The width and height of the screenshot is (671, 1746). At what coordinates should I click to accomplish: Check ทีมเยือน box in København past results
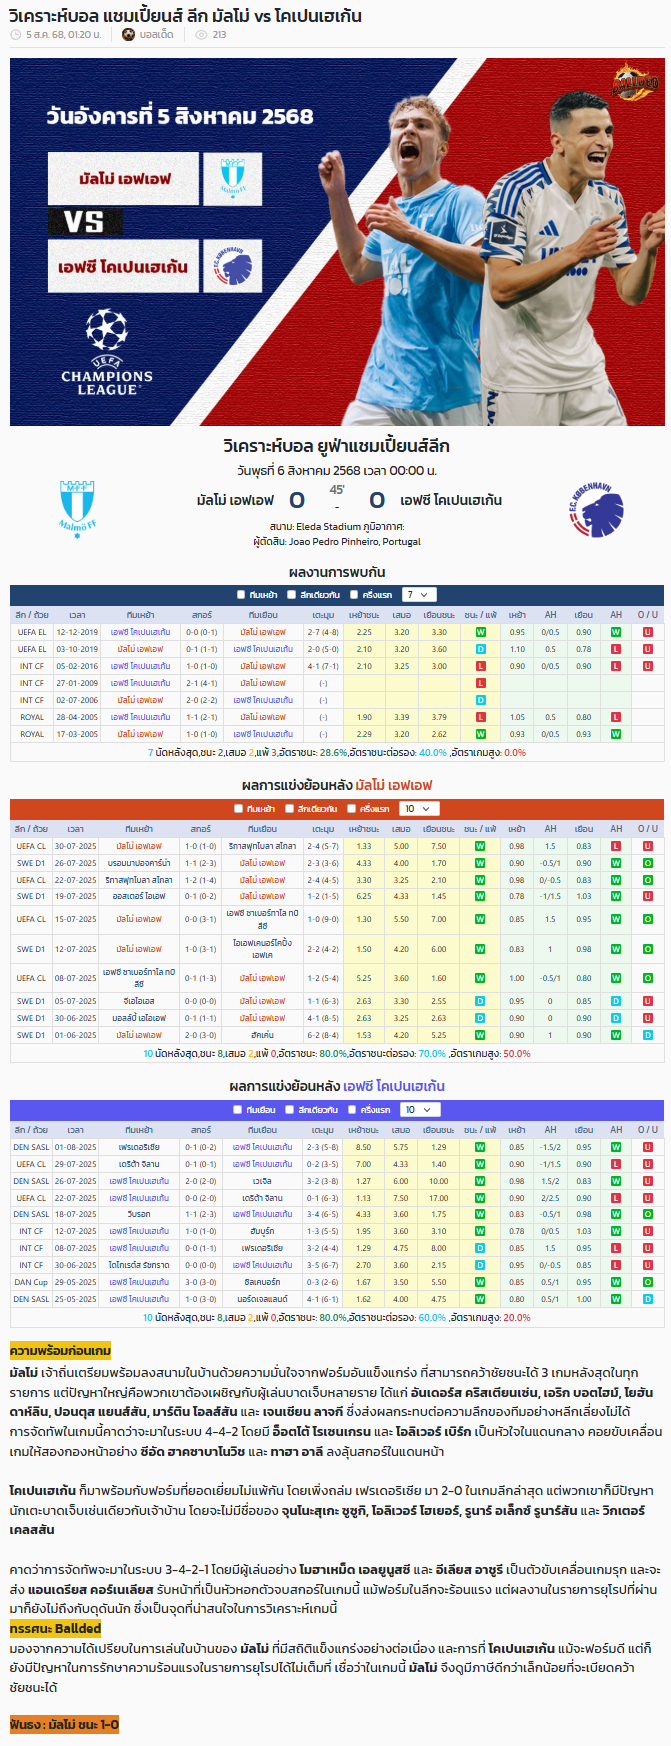pos(238,1110)
